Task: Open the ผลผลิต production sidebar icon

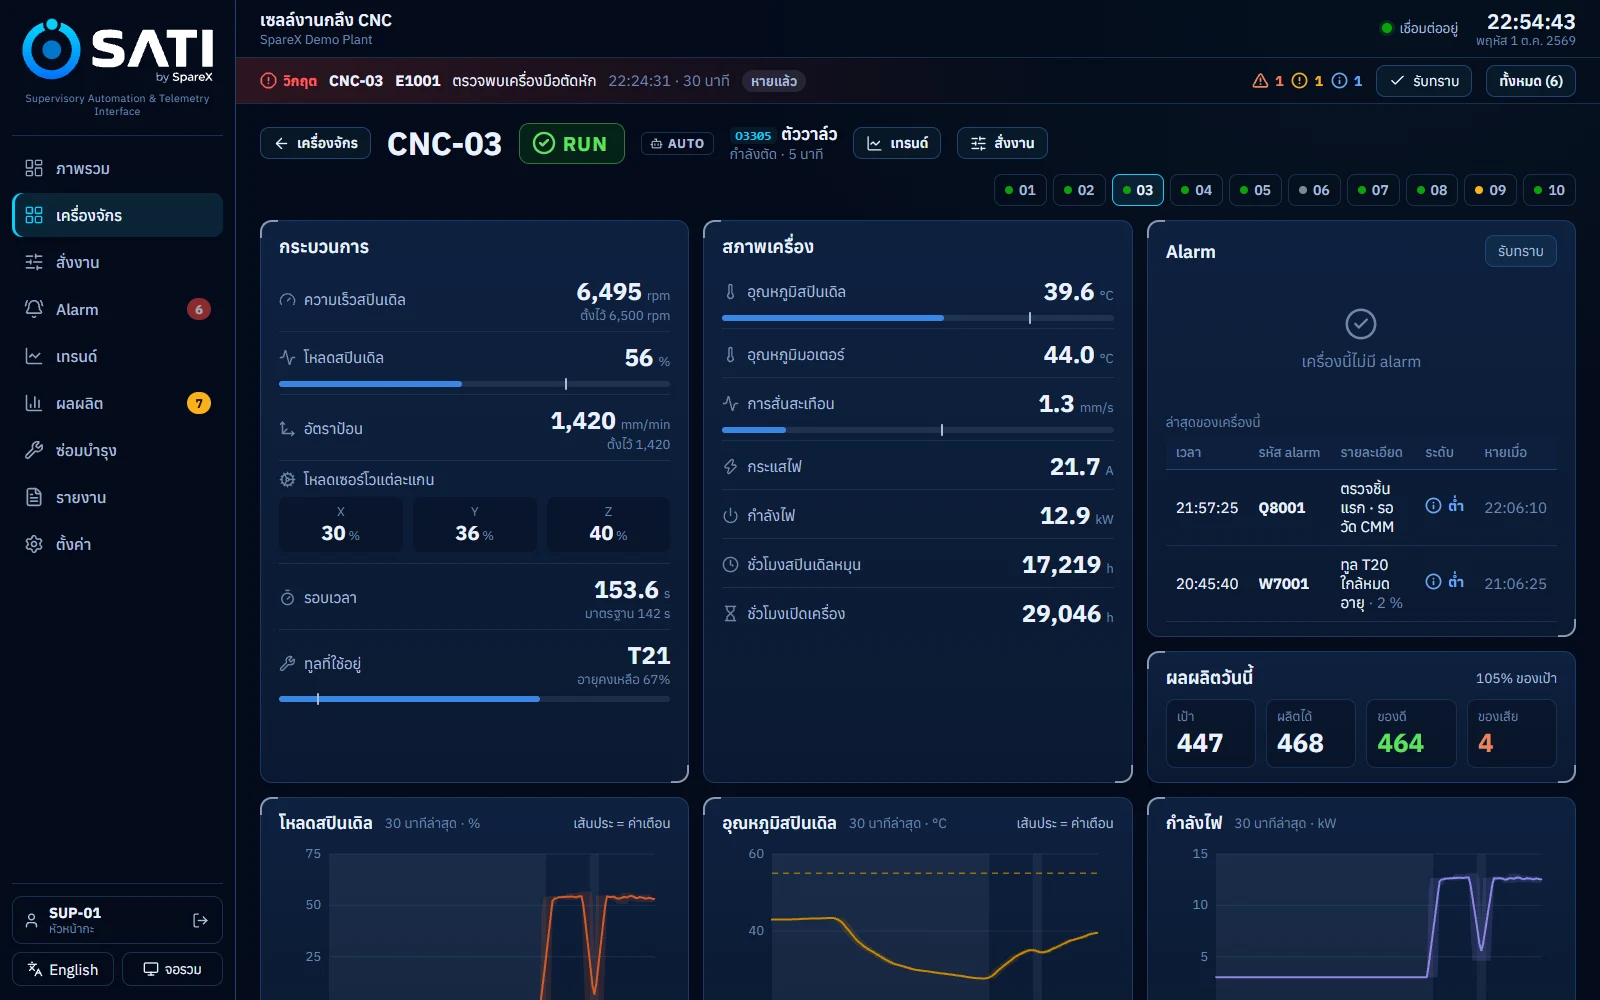Action: [34, 403]
